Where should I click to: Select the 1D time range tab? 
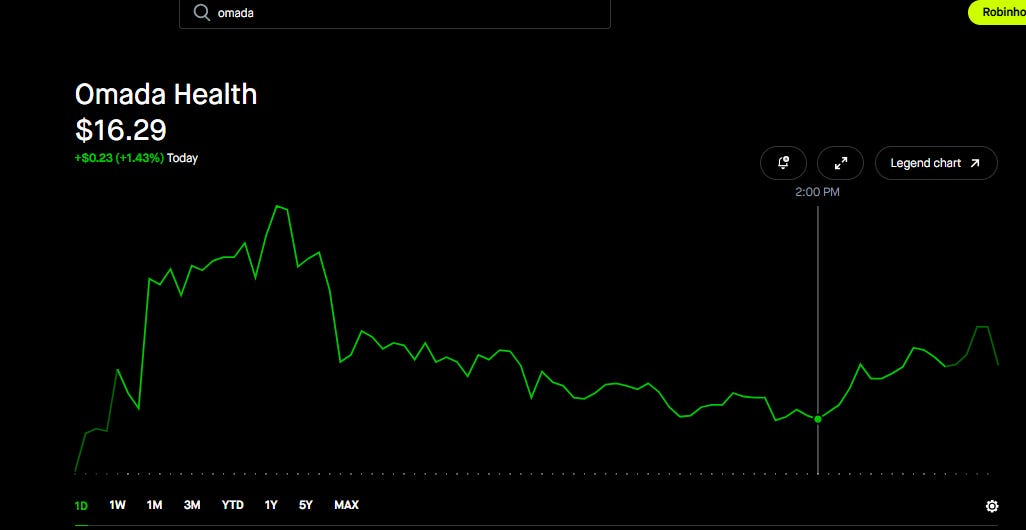81,505
